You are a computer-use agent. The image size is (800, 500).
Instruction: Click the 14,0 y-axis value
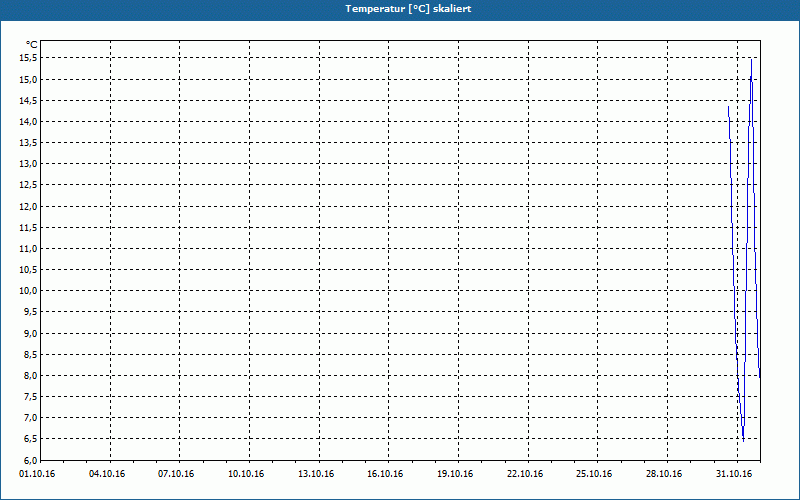coord(29,121)
